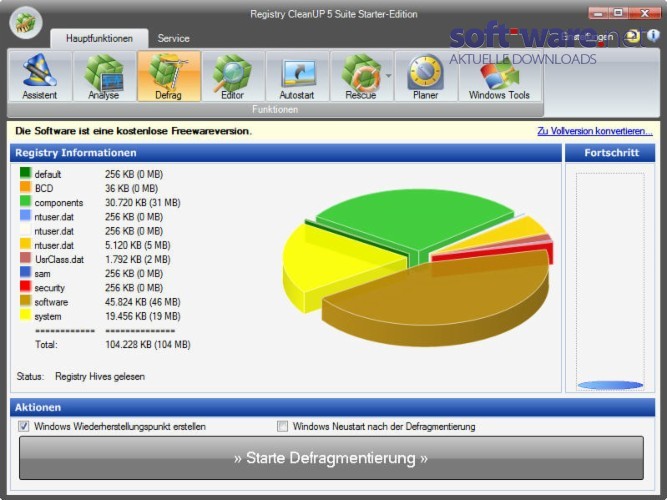Click the status text Registry Hives gelesen
667x500 pixels.
pyautogui.click(x=100, y=377)
